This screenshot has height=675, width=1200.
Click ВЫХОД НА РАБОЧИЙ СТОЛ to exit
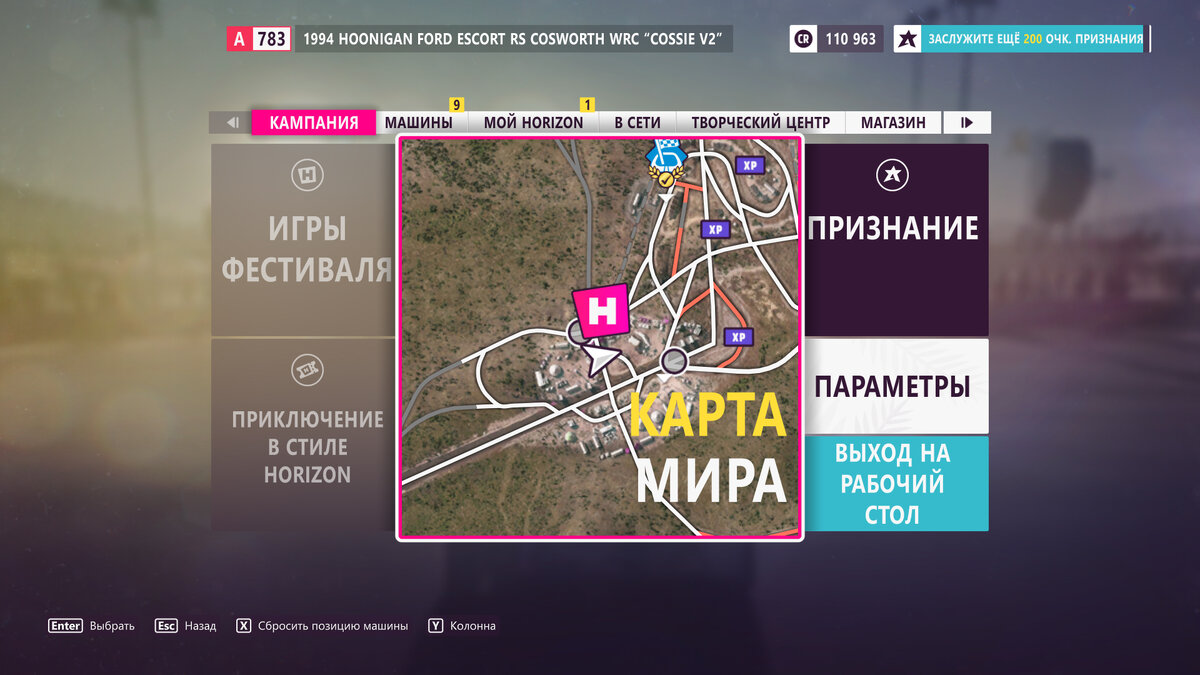click(x=893, y=483)
